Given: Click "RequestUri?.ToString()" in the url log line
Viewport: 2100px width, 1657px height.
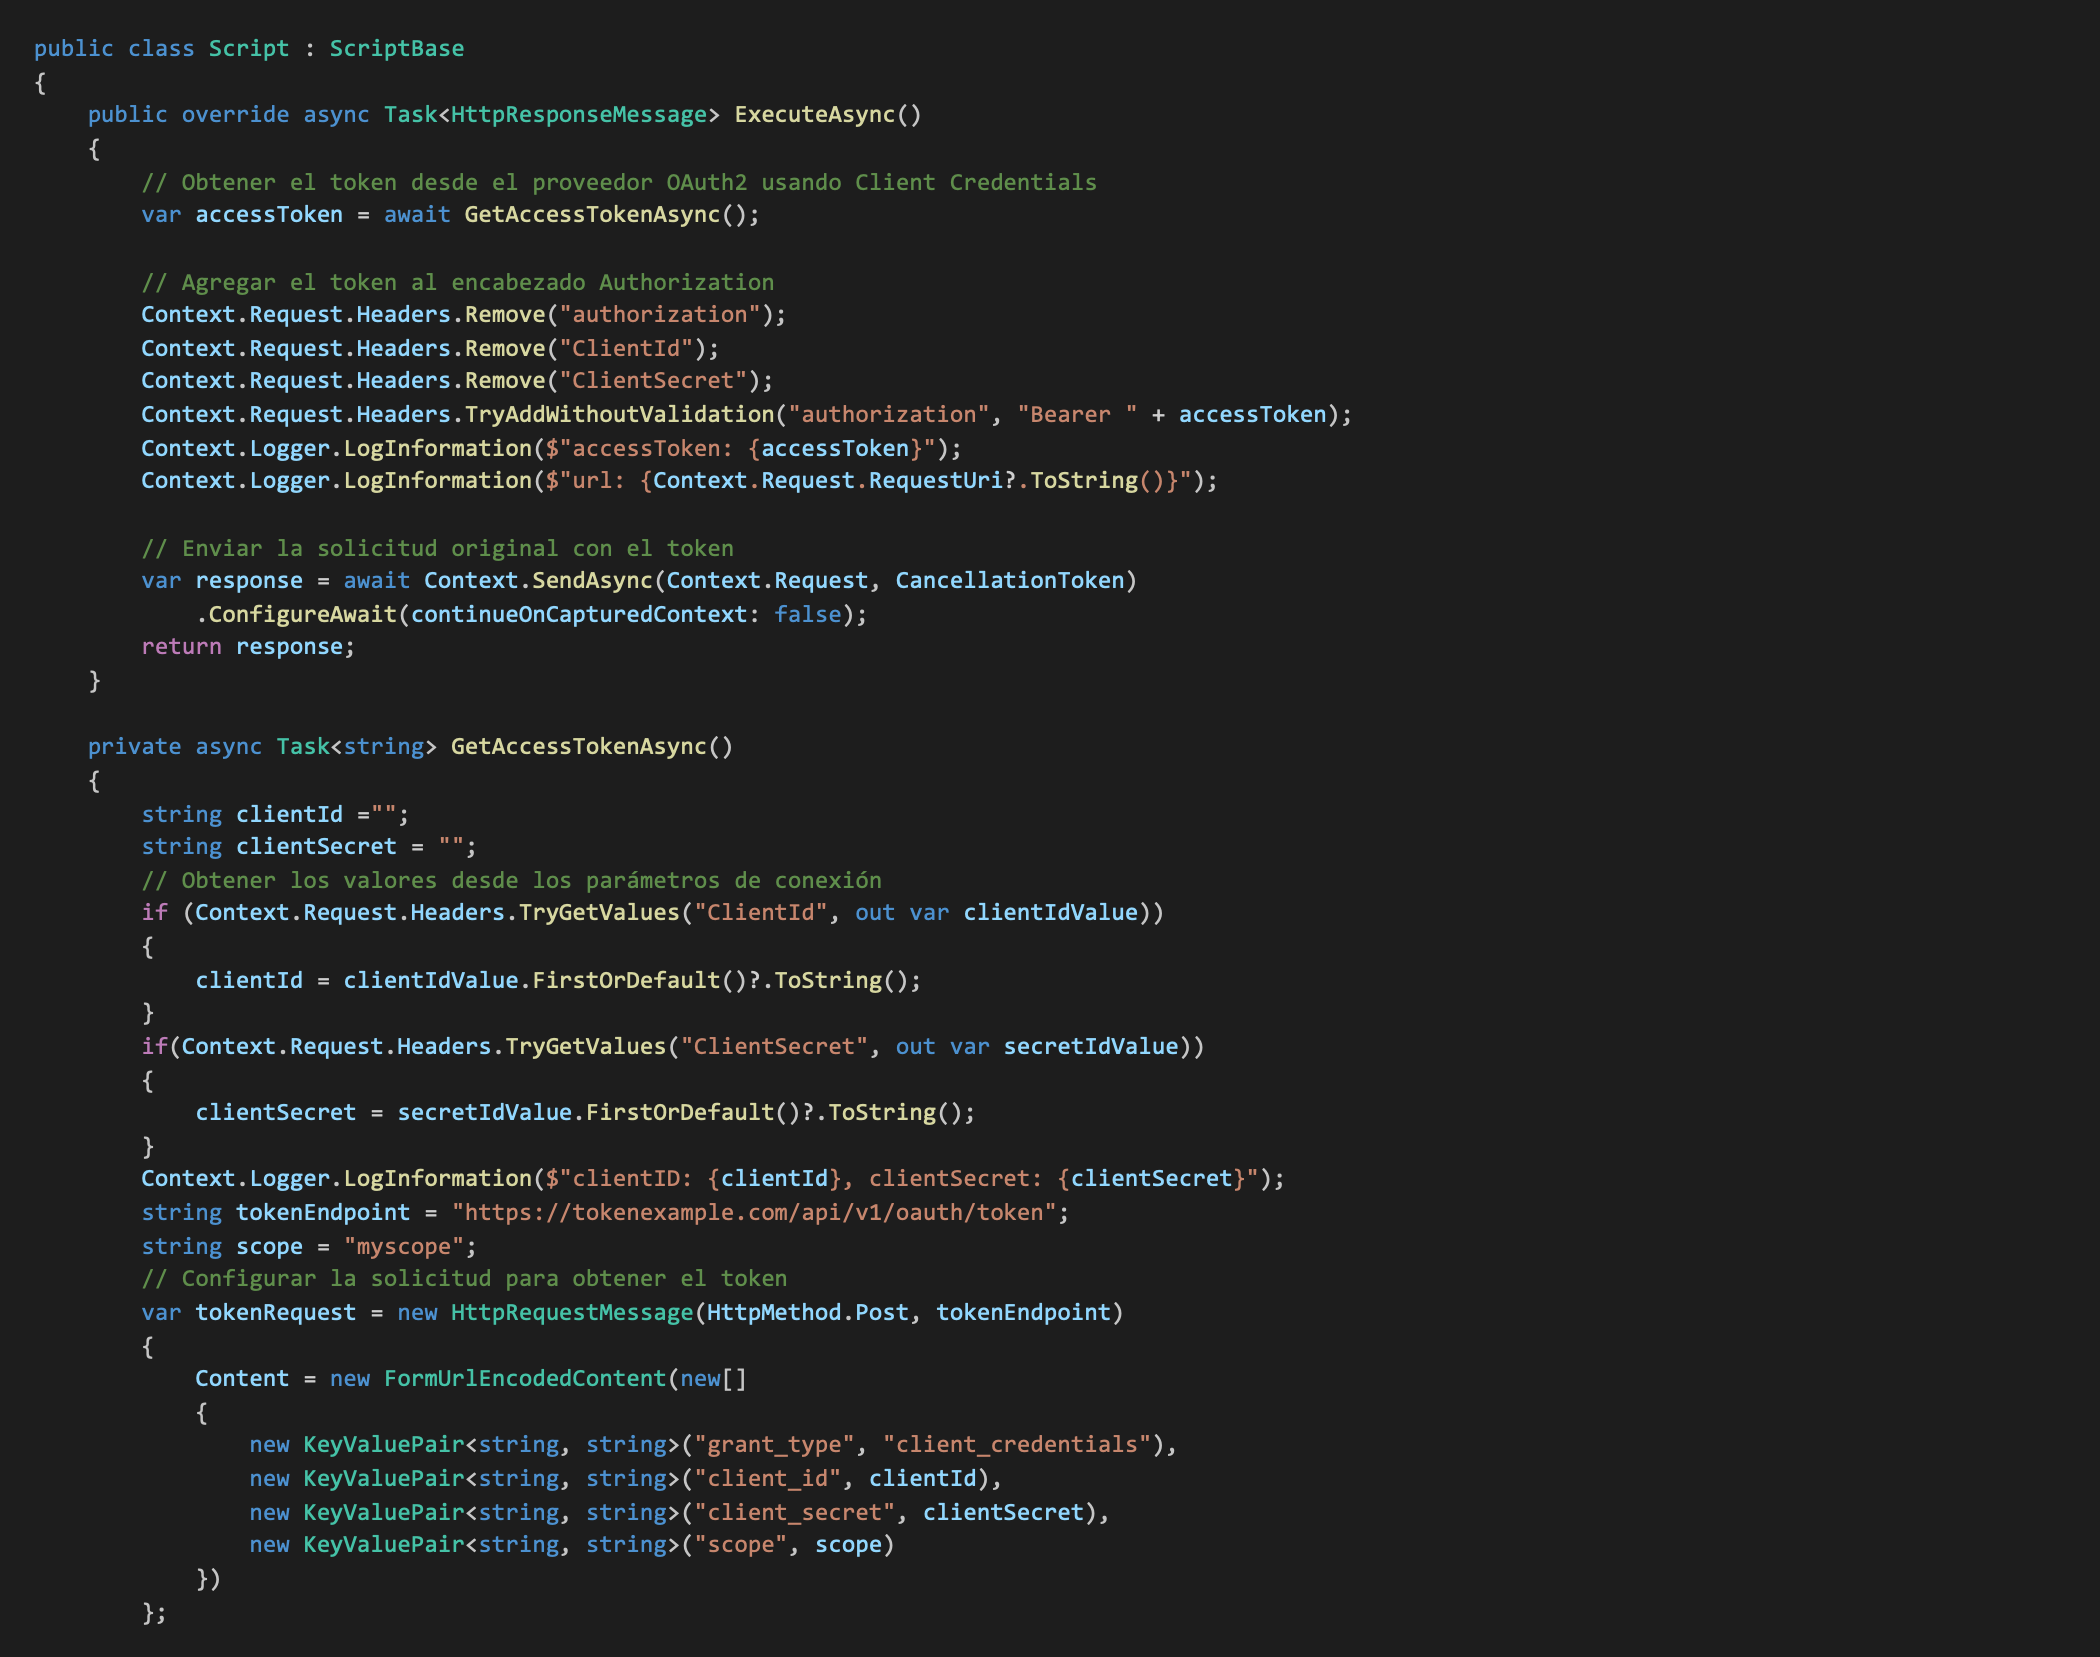Looking at the screenshot, I should coord(1017,480).
